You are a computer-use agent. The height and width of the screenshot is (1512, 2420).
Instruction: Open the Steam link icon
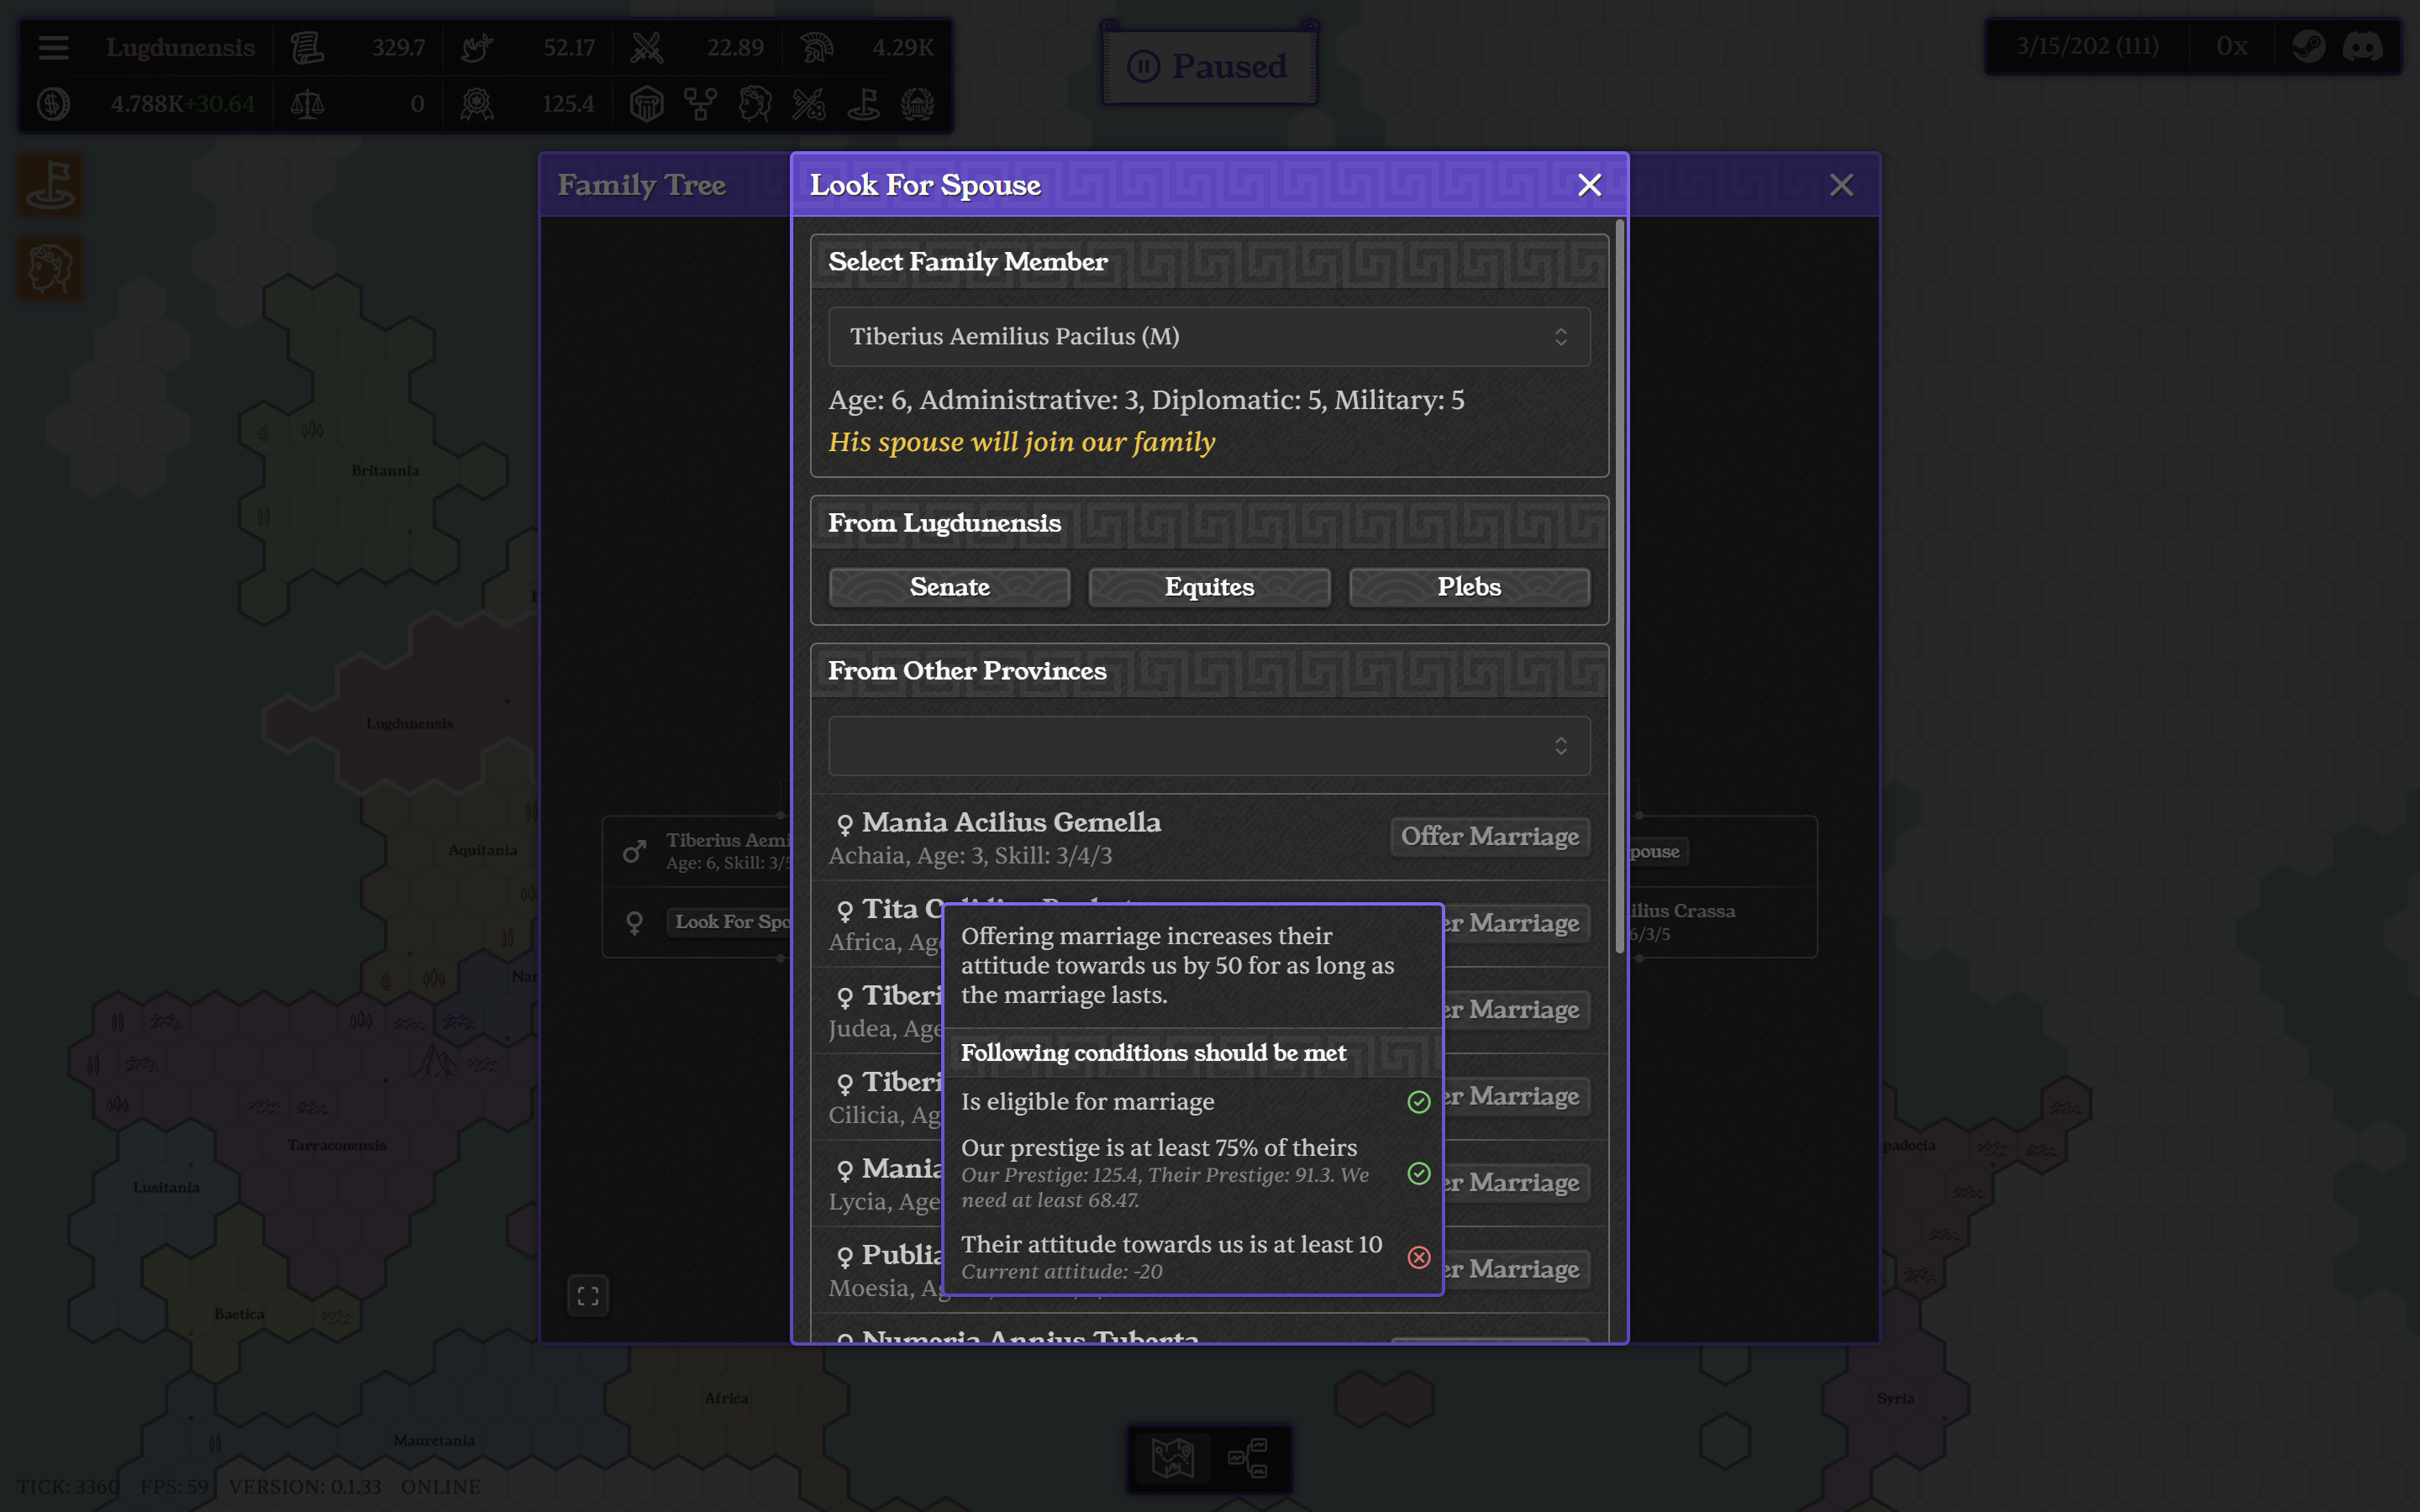pos(2308,46)
